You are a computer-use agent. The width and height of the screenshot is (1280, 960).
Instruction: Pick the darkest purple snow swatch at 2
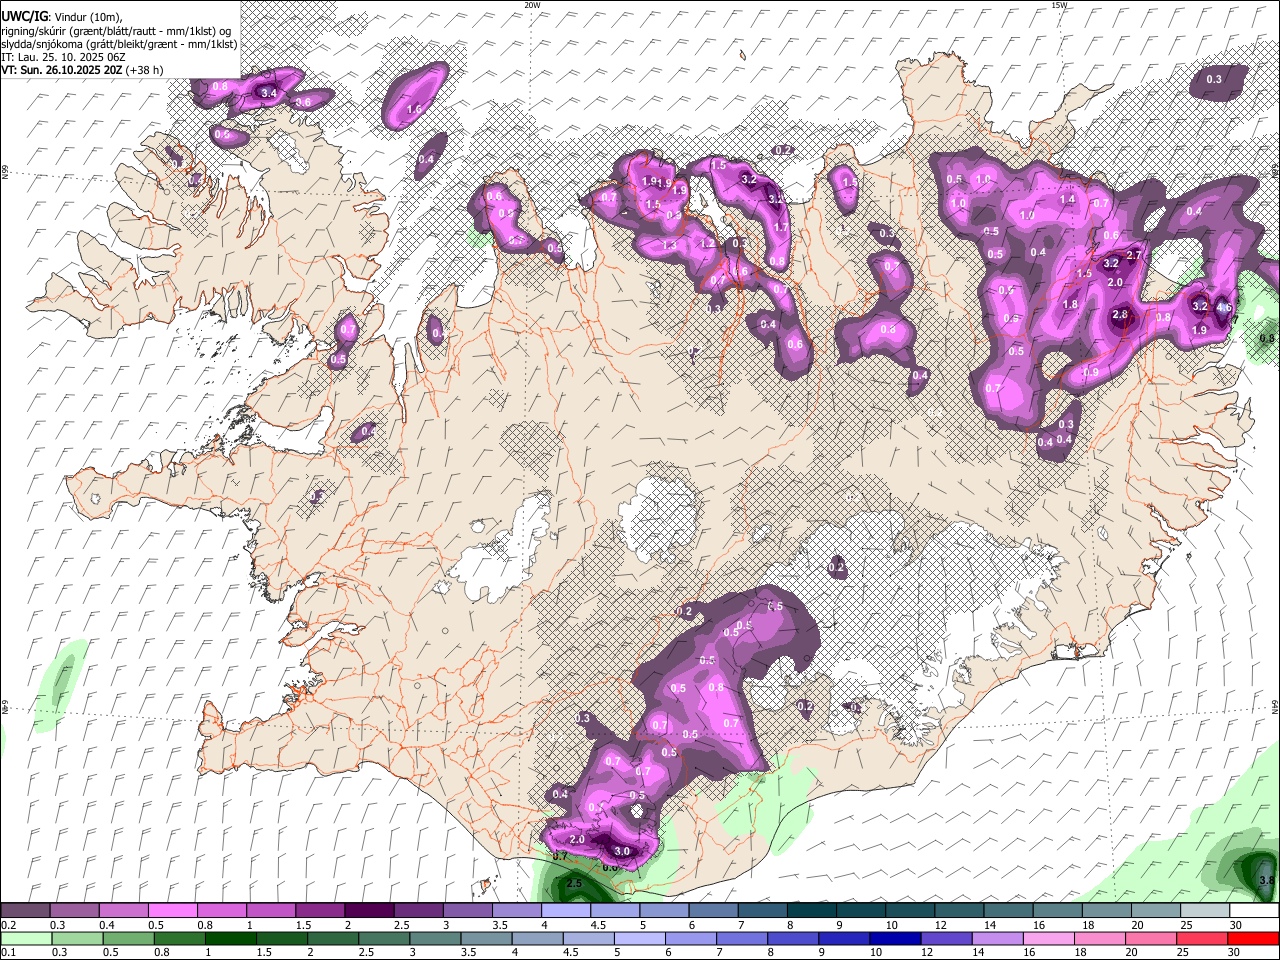[x=368, y=911]
